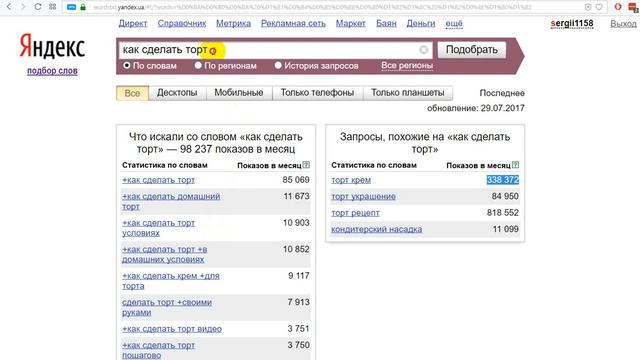Click the browser address bar URL
Screen dimensions: 640x360
click(x=312, y=7)
